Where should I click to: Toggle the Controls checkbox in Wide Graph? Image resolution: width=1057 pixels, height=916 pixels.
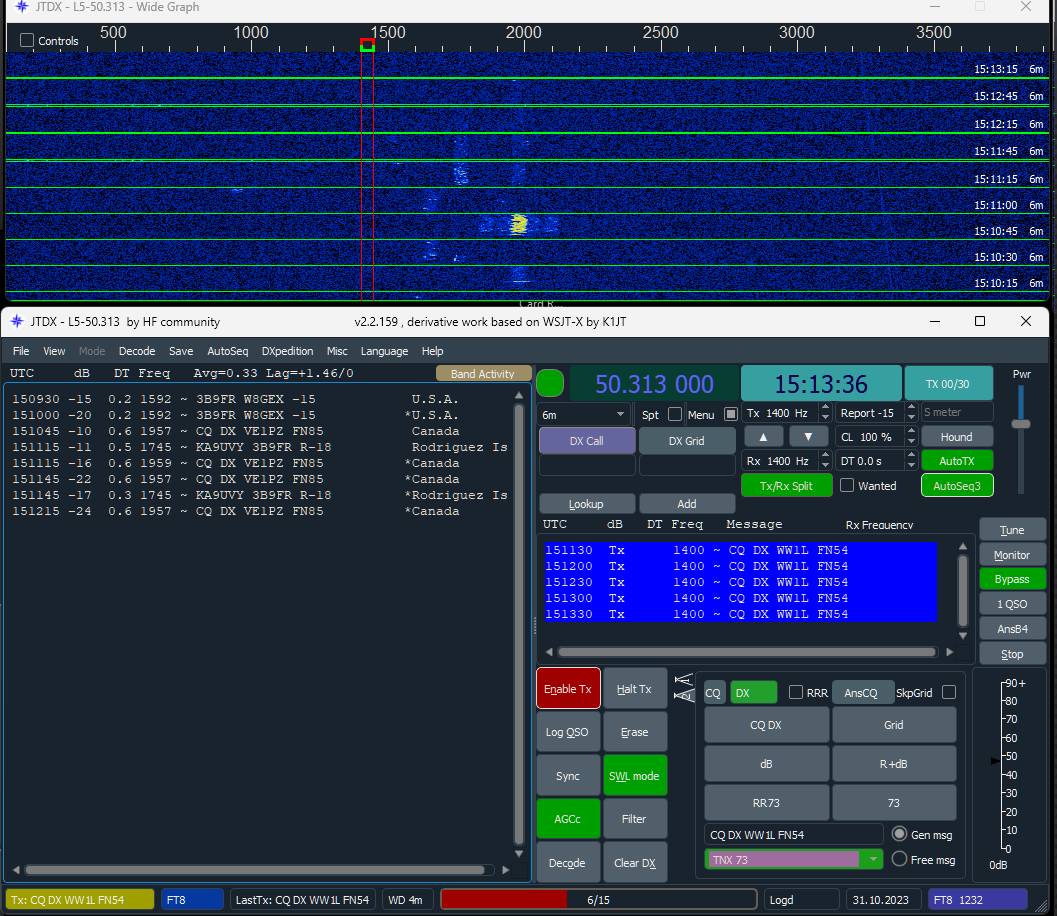click(27, 40)
